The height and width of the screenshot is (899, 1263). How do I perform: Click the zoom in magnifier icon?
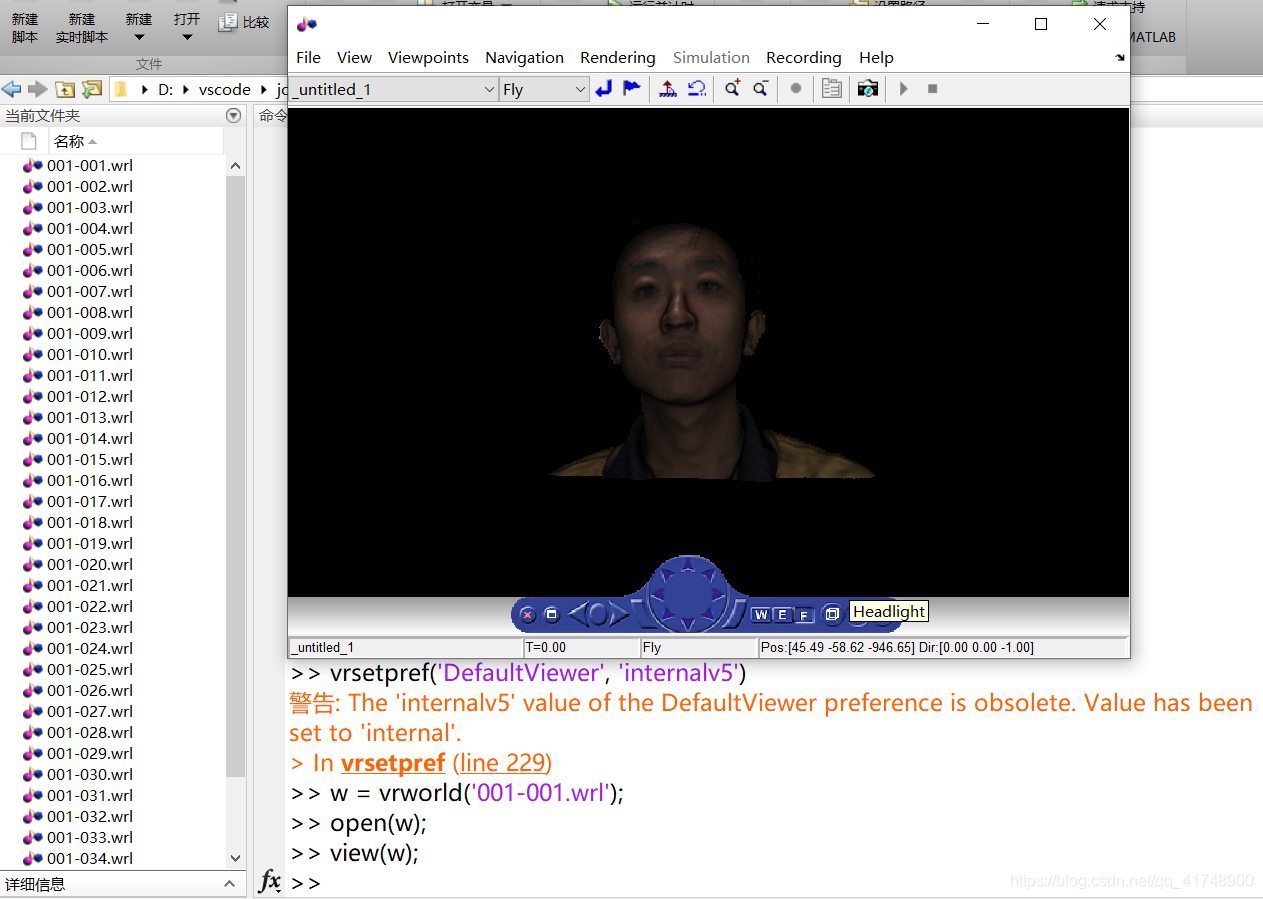pyautogui.click(x=733, y=89)
